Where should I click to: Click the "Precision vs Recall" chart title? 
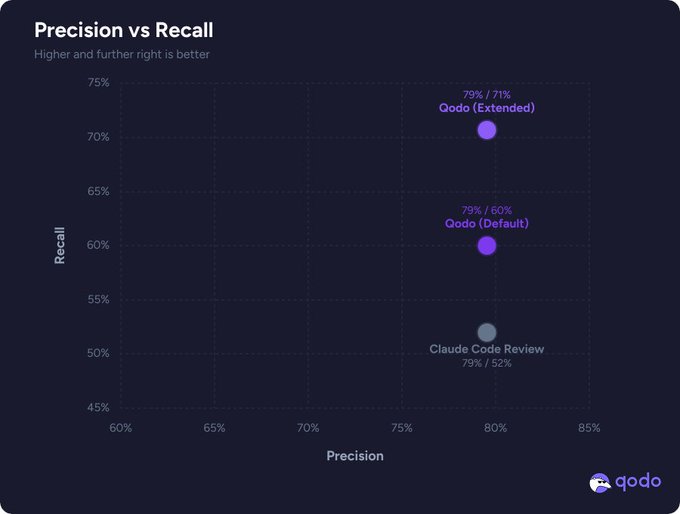[x=124, y=31]
